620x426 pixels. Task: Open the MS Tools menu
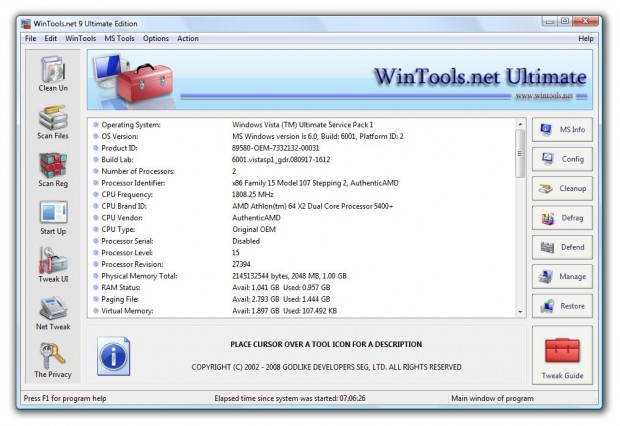119,38
